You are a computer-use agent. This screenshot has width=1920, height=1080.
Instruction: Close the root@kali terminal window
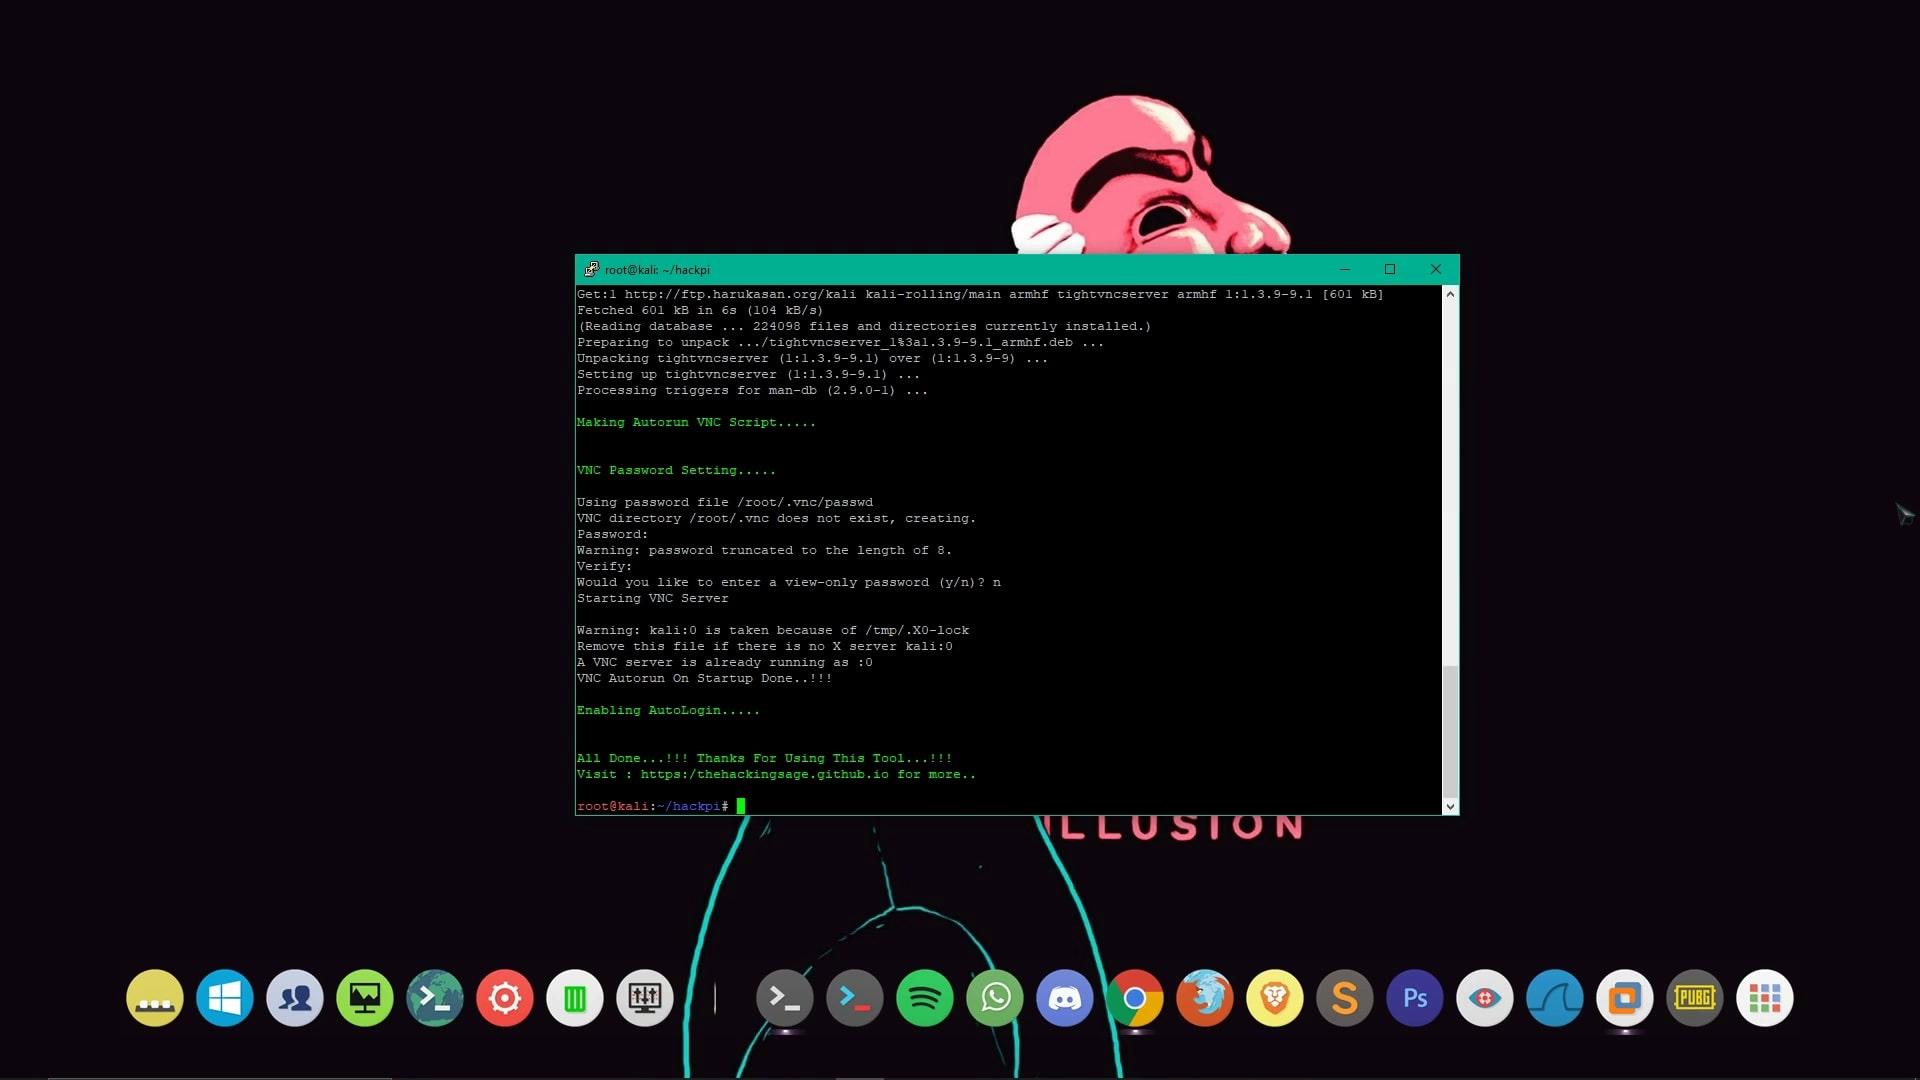pos(1436,269)
